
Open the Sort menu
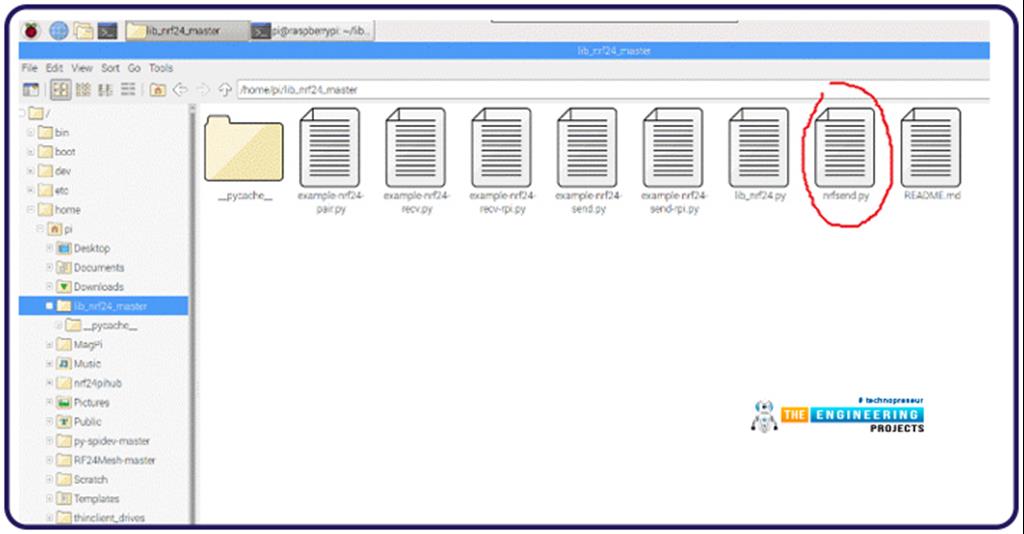click(110, 68)
